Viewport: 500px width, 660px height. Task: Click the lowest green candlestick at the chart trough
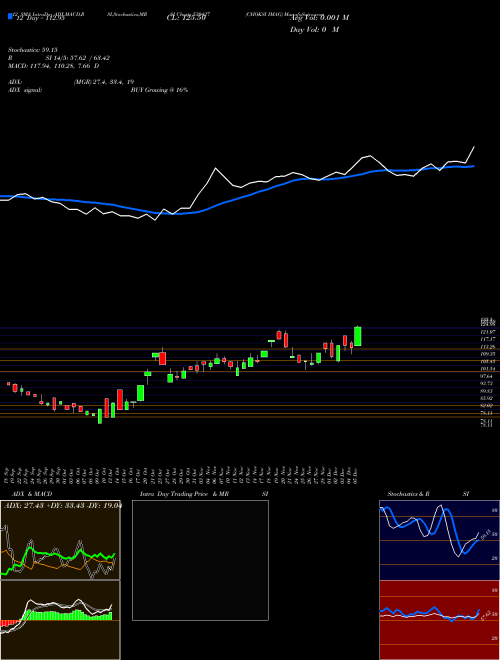(x=100, y=416)
